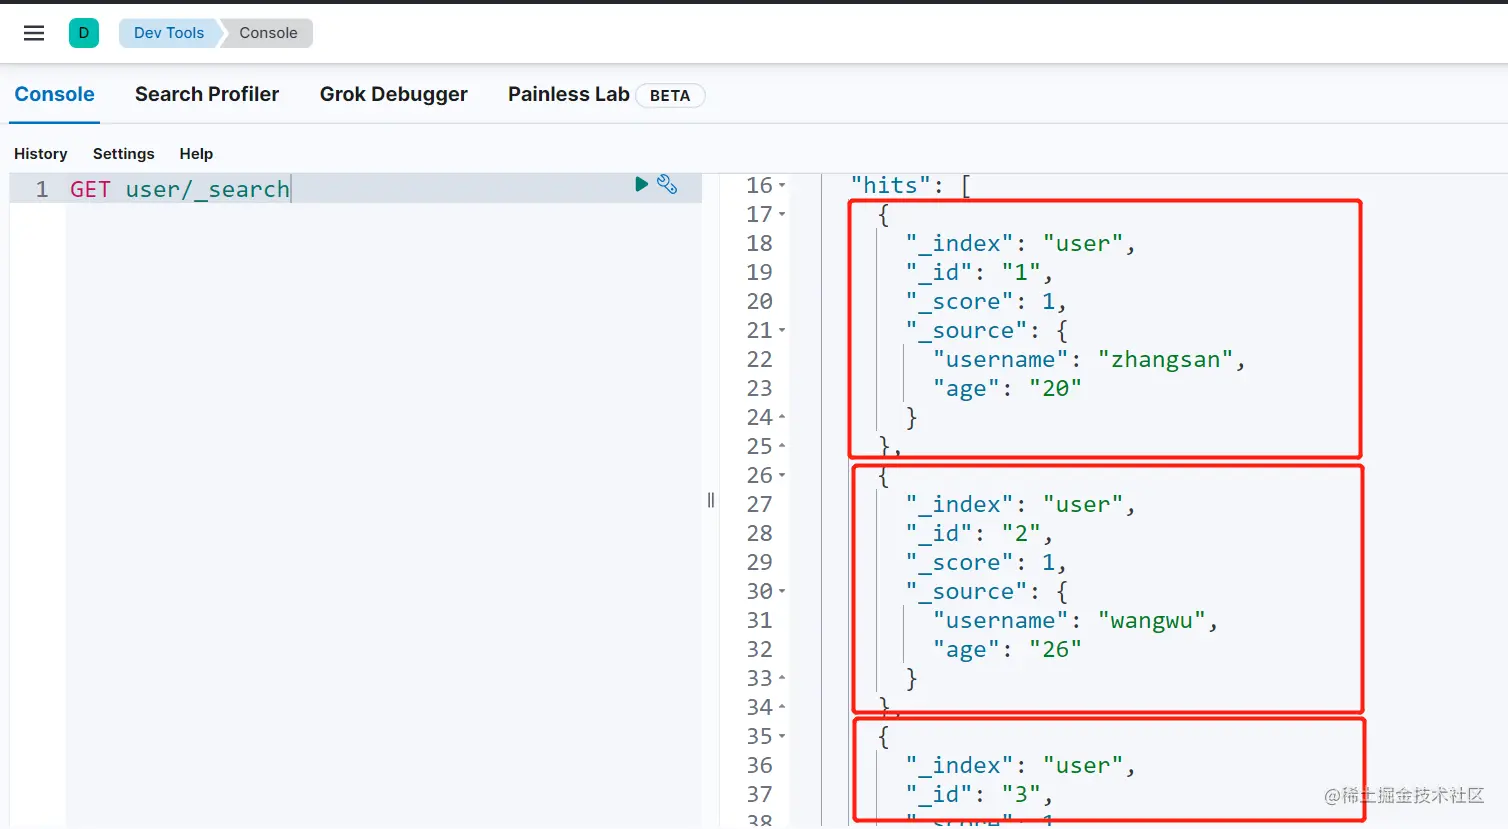
Task: Click "_source": { on line 21
Action: [x=987, y=331]
